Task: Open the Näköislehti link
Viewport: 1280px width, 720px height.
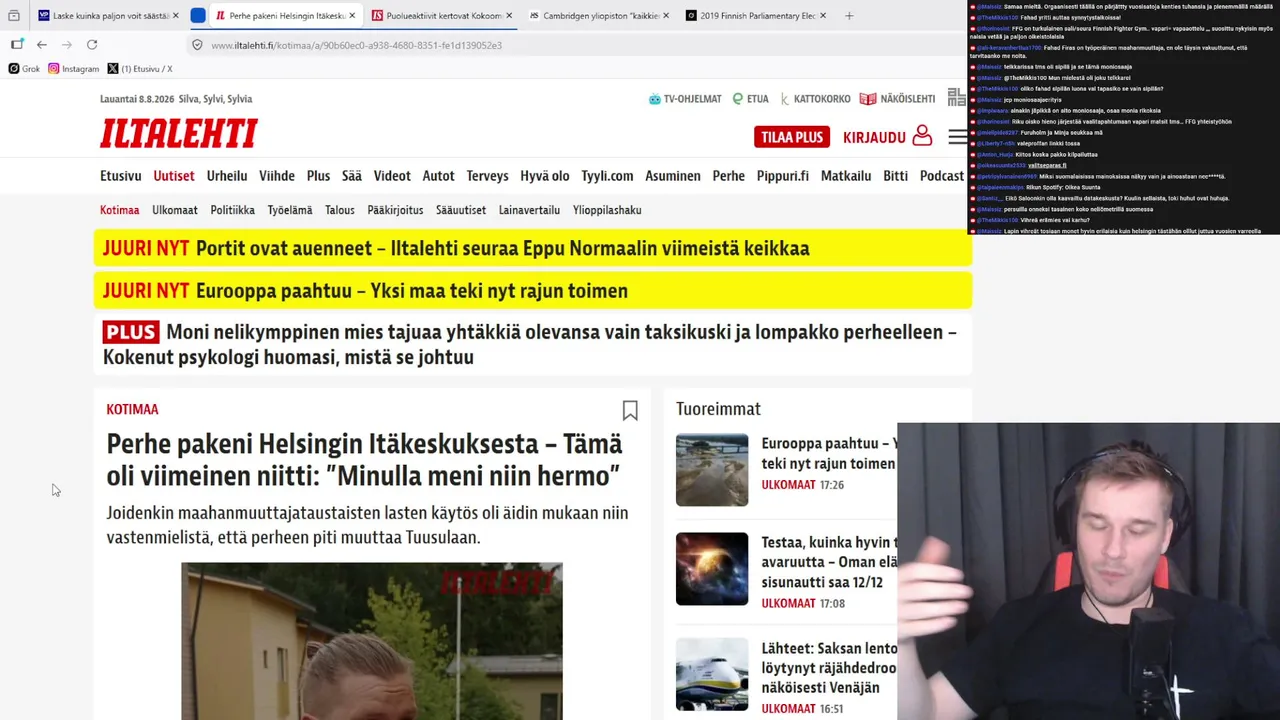Action: coord(898,99)
